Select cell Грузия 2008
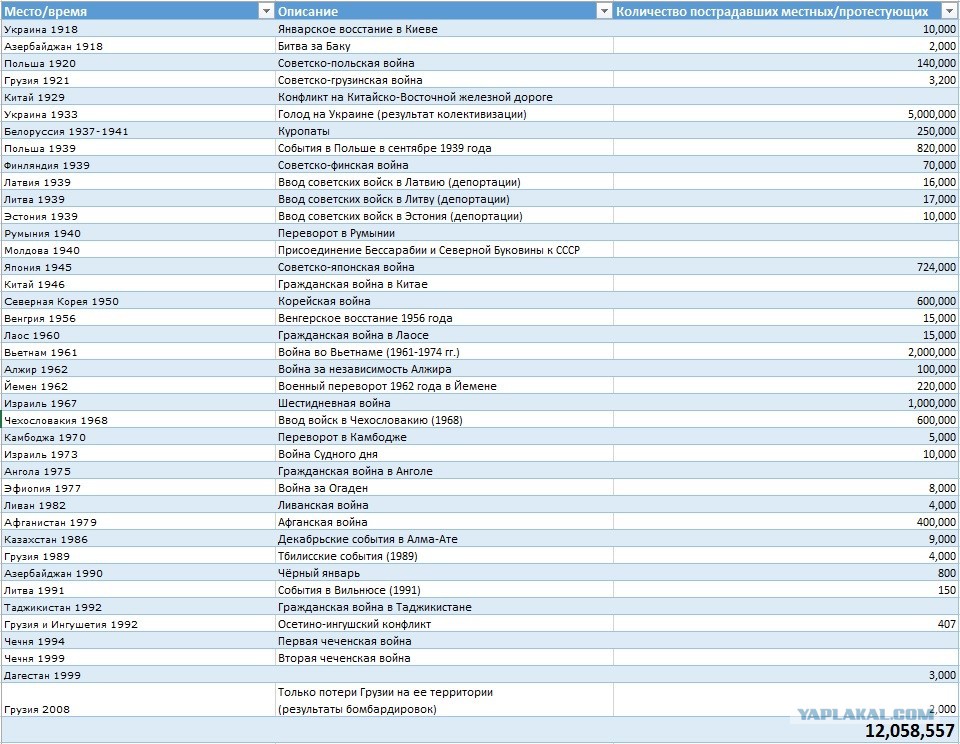This screenshot has height=744, width=960. click(138, 701)
